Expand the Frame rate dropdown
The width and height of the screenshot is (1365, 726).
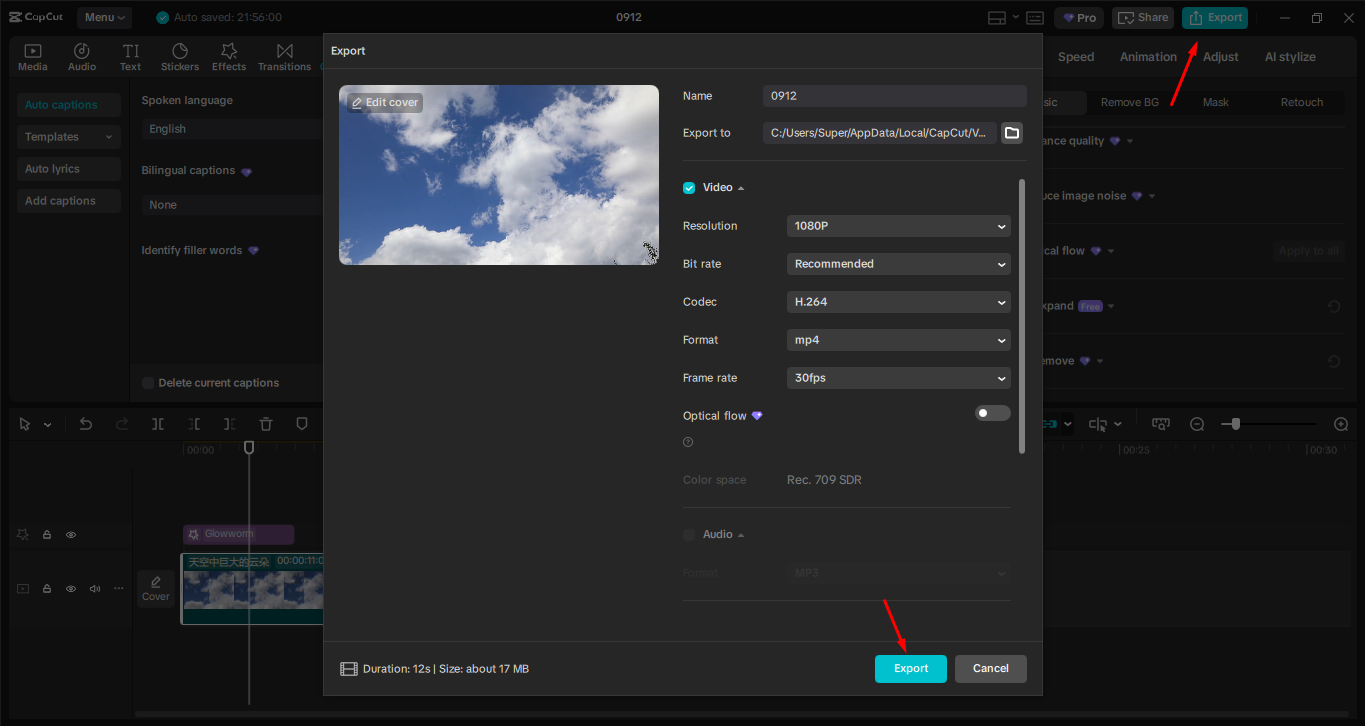coord(897,377)
